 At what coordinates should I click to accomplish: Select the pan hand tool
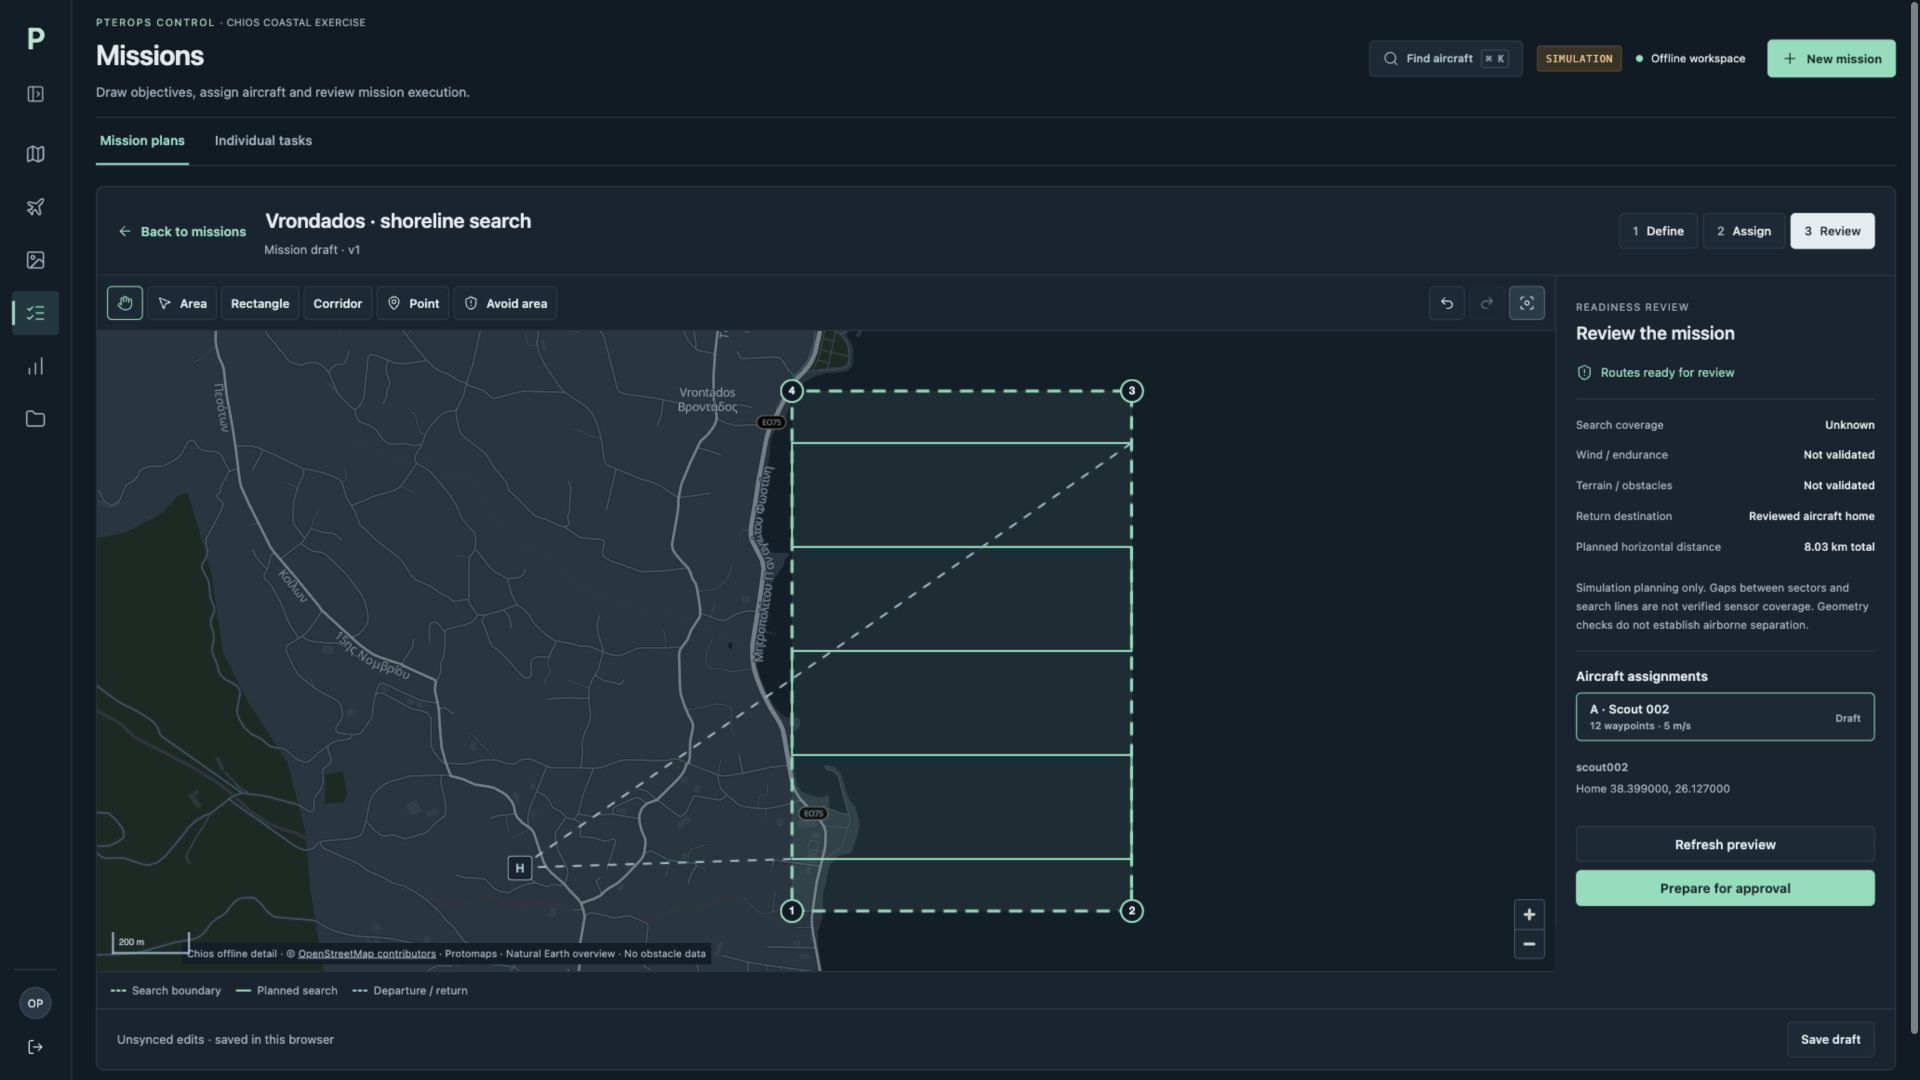[x=125, y=303]
